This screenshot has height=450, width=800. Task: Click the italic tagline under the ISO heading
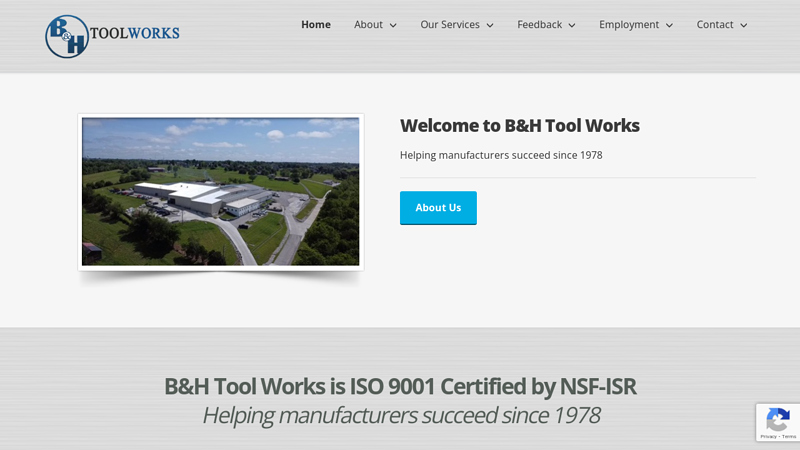pos(401,415)
